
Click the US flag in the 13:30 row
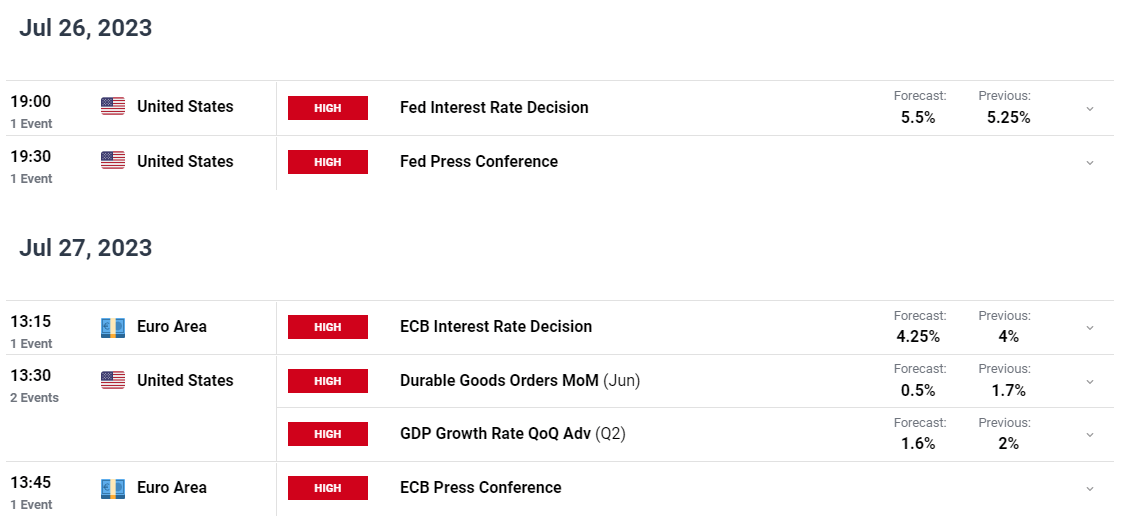[113, 380]
